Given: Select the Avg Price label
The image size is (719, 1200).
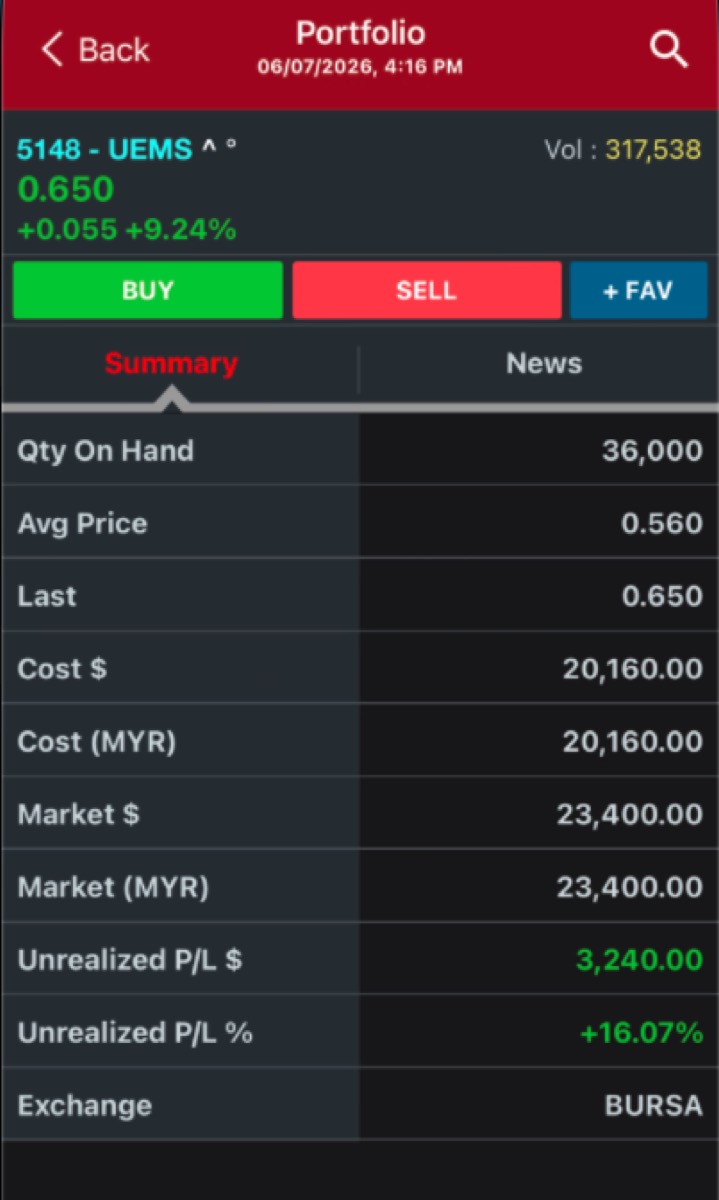Looking at the screenshot, I should [x=82, y=523].
